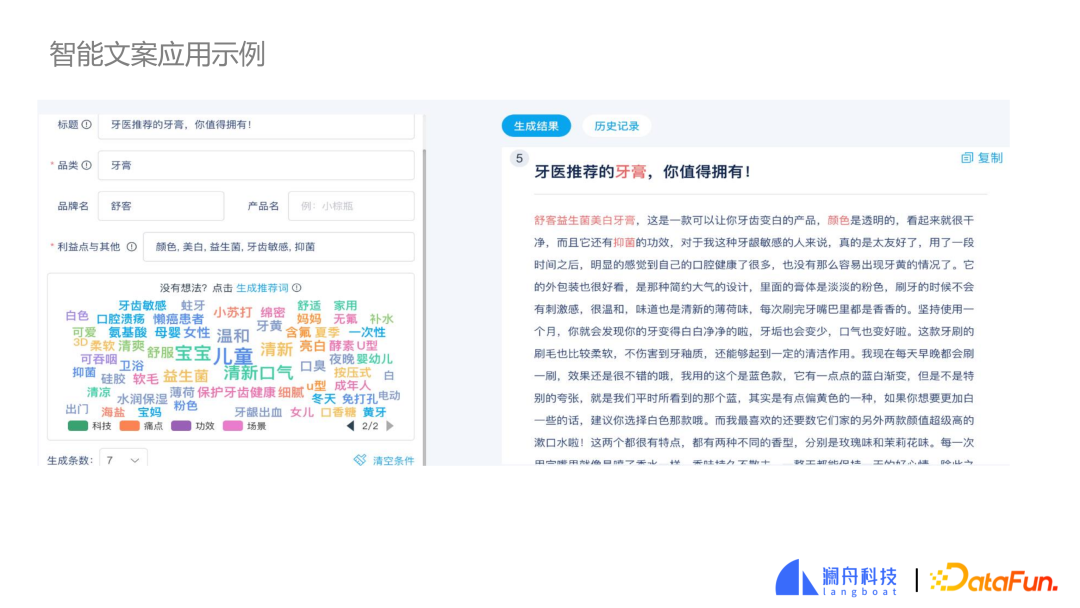This screenshot has height=608, width=1080.
Task: Click the 复制 text button
Action: point(990,158)
